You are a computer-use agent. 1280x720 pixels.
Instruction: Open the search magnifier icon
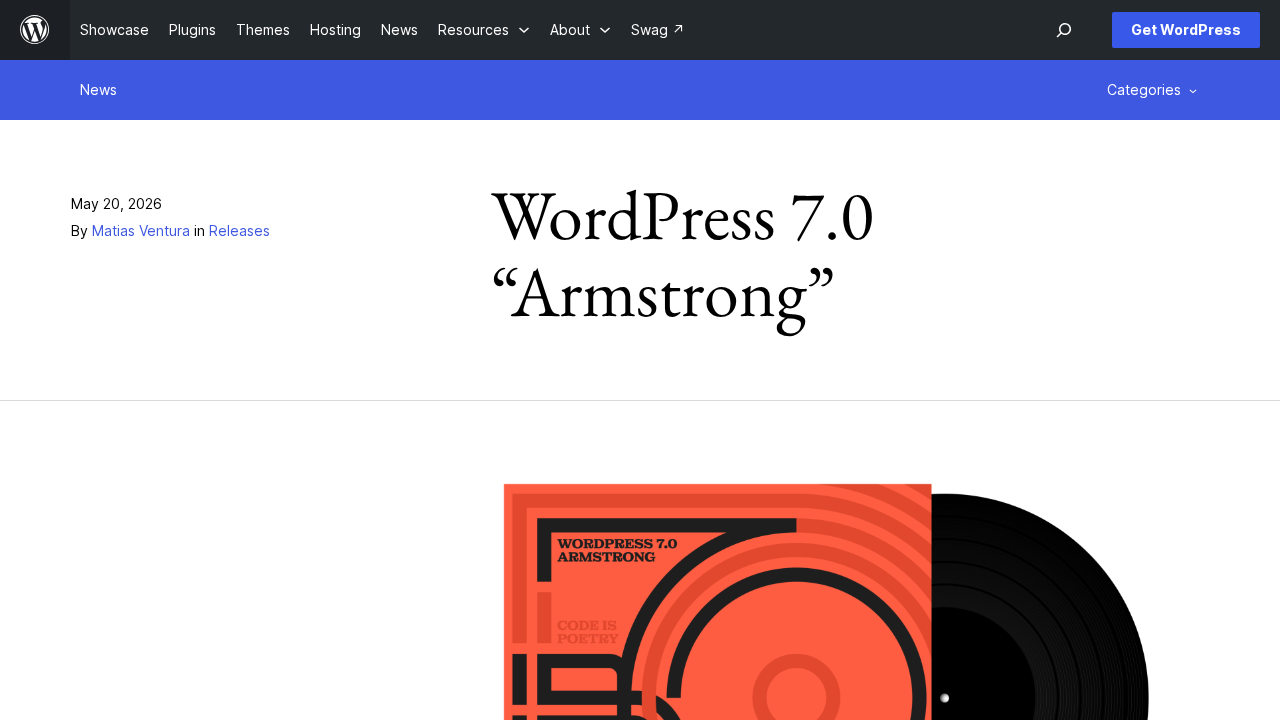click(x=1064, y=30)
